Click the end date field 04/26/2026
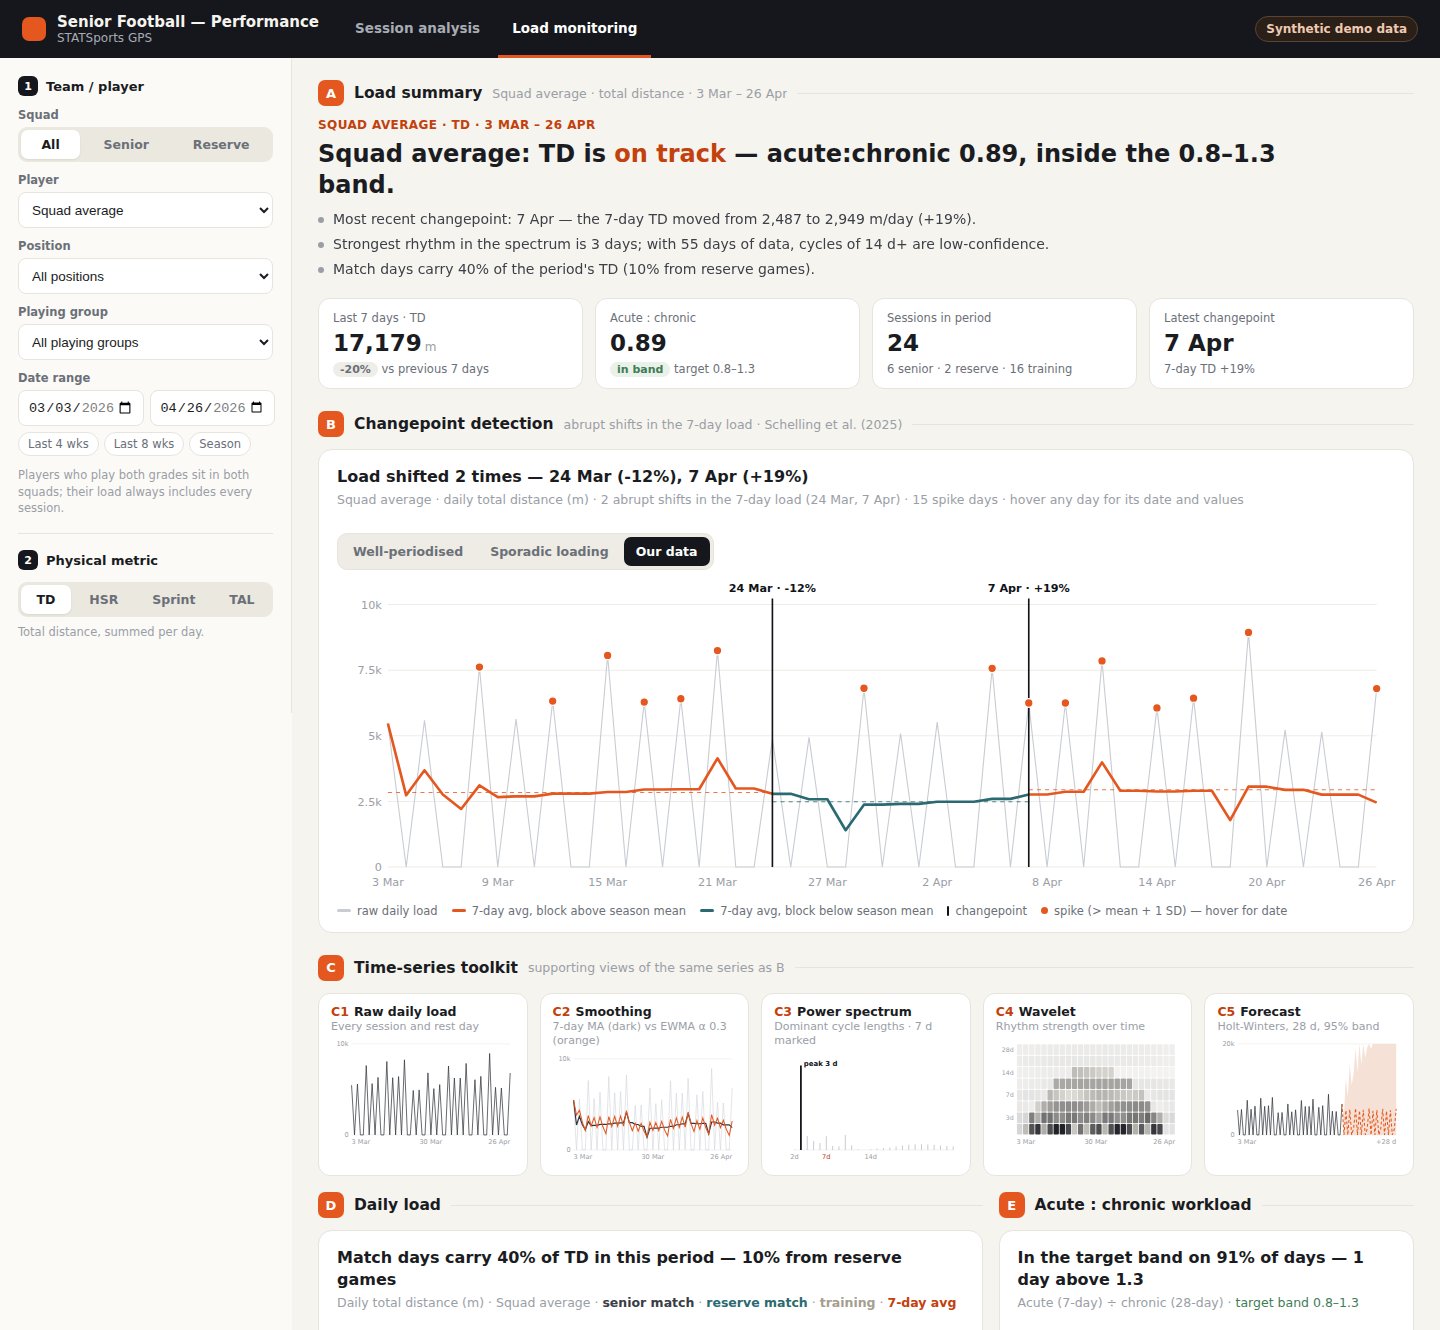Screen dimensions: 1440x1330 tap(212, 408)
